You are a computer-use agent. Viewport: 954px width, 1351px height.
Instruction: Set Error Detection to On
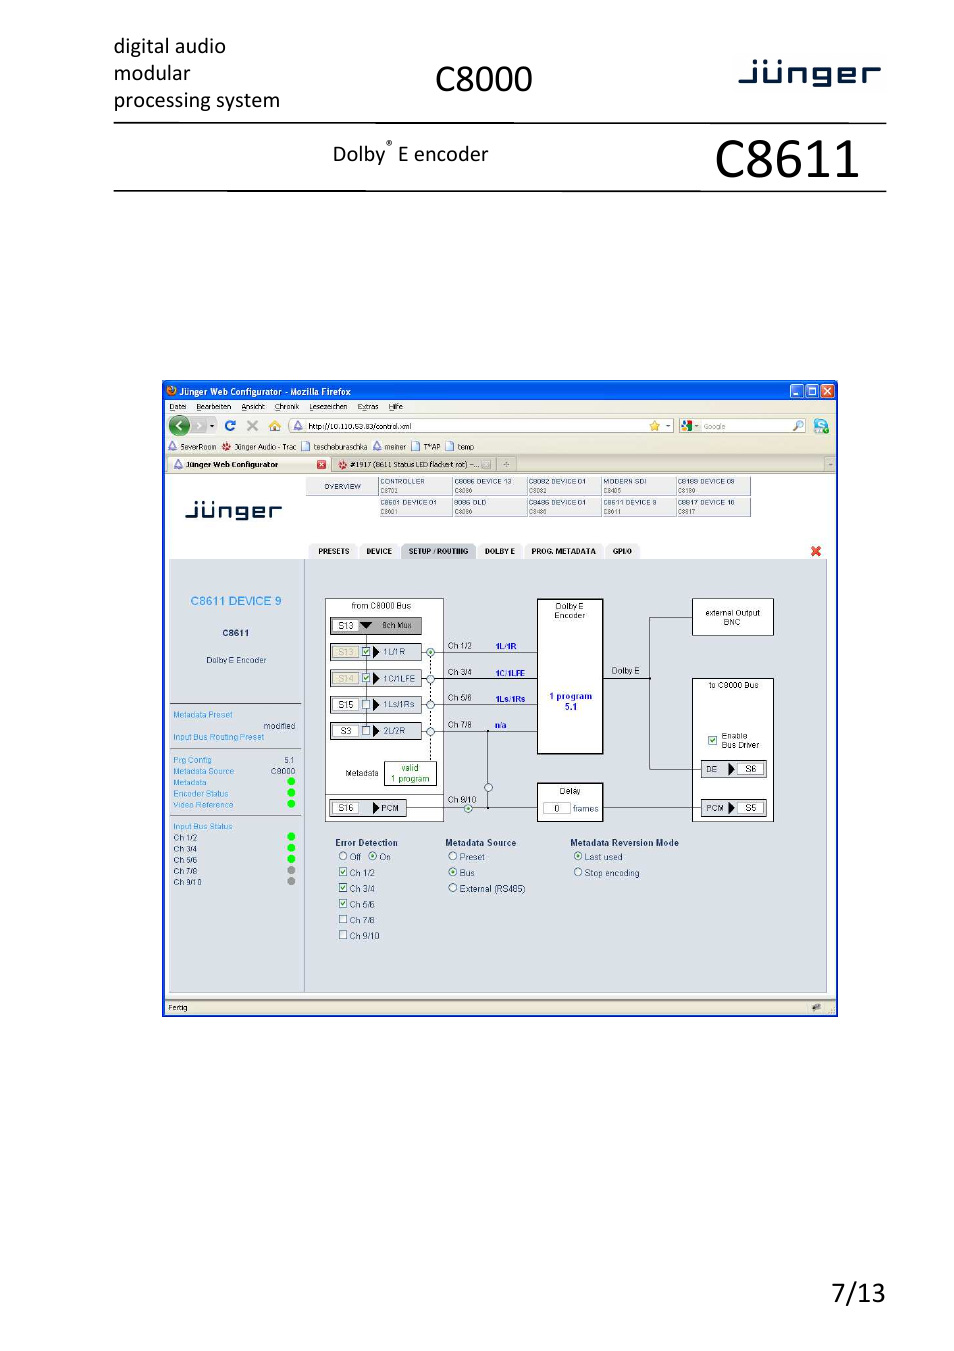tap(373, 856)
